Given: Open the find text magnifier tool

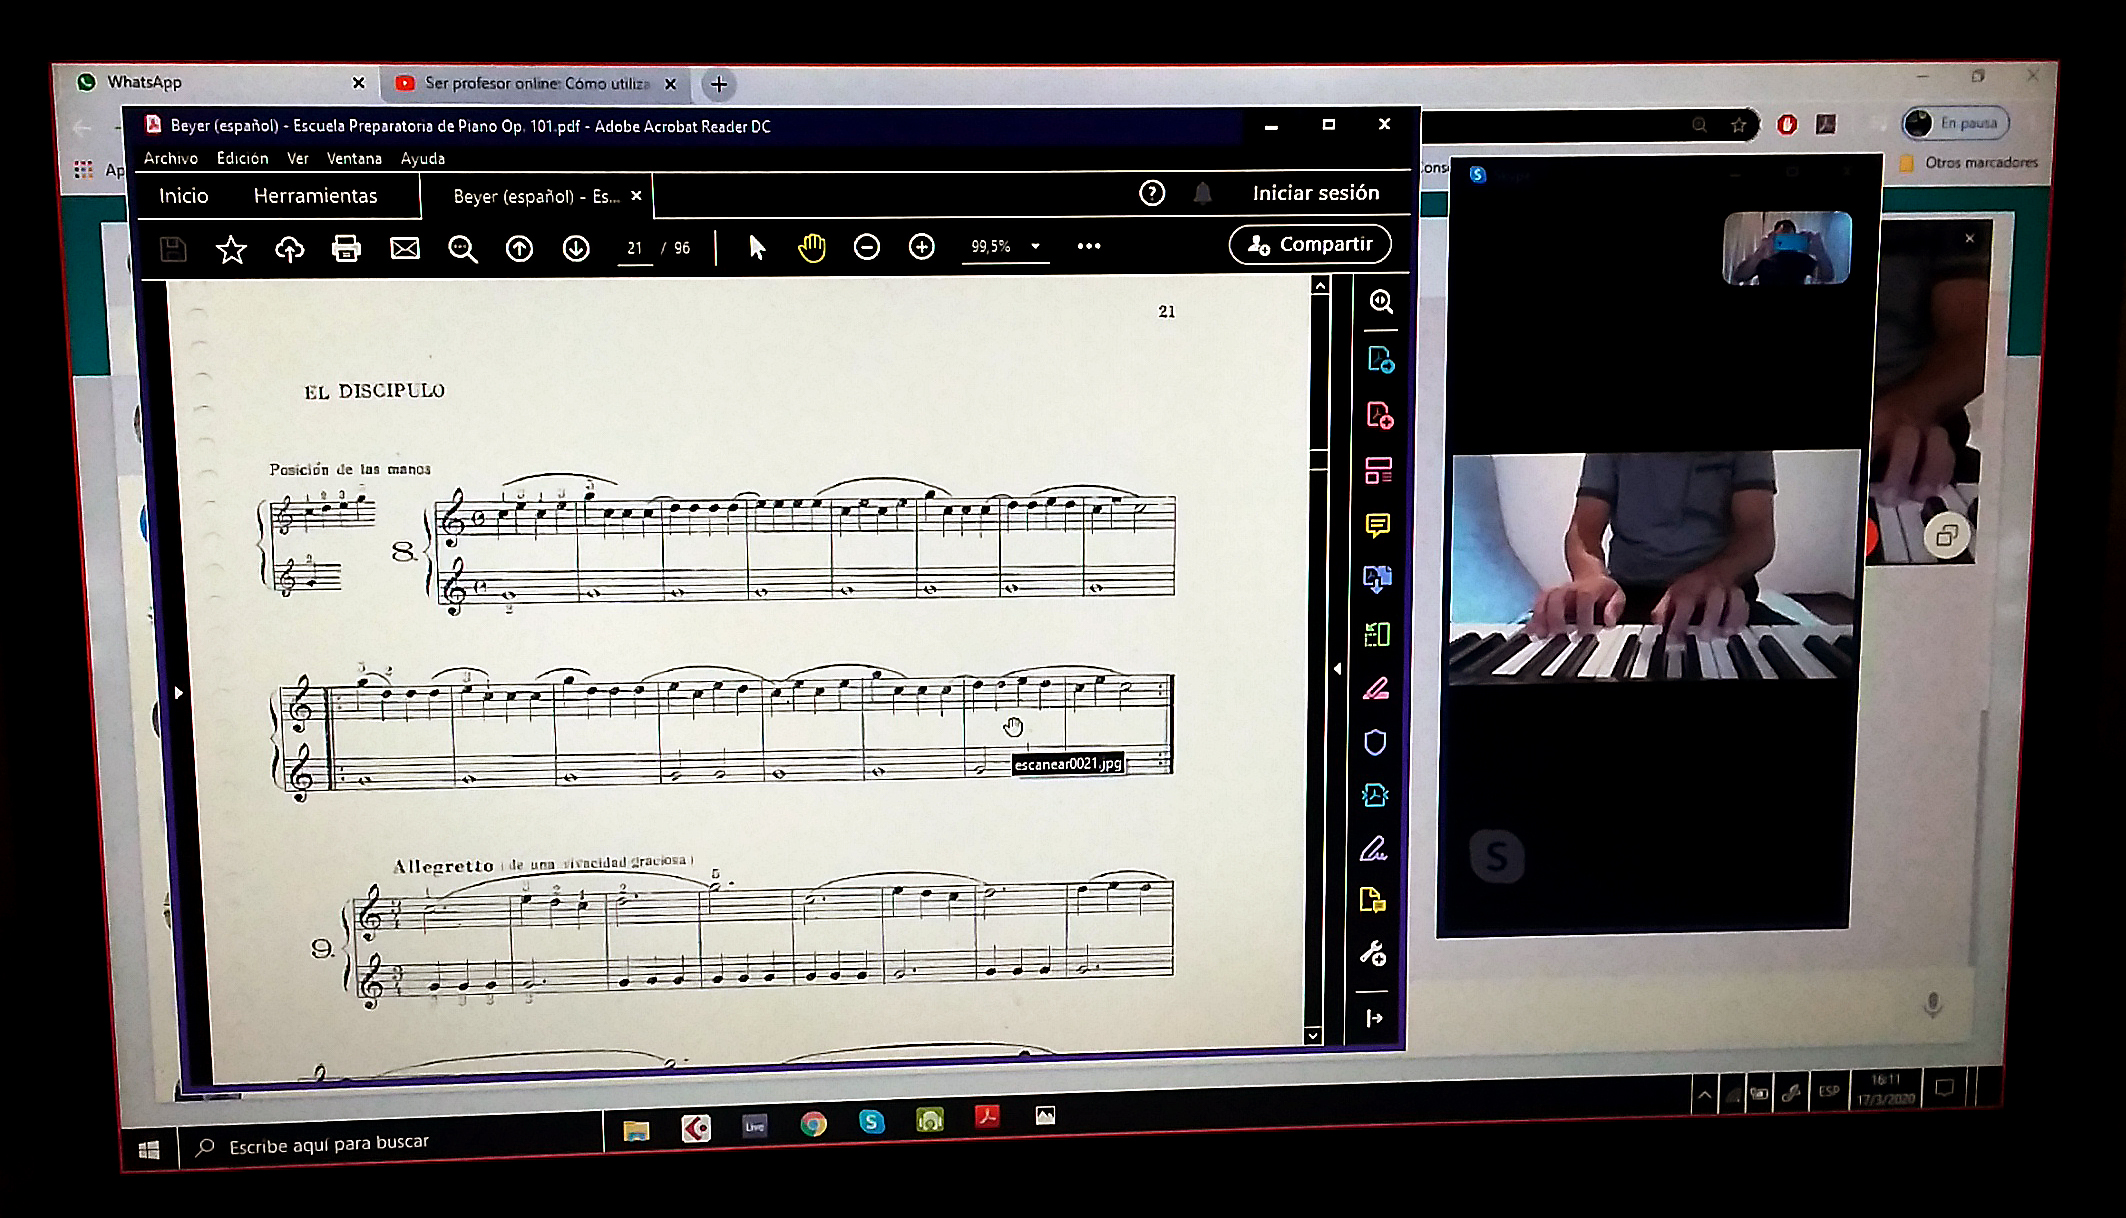Looking at the screenshot, I should 462,249.
